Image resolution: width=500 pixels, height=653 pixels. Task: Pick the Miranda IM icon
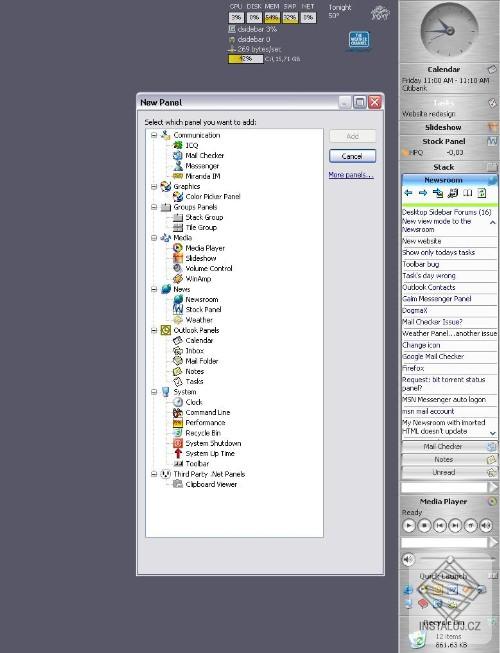coord(178,176)
